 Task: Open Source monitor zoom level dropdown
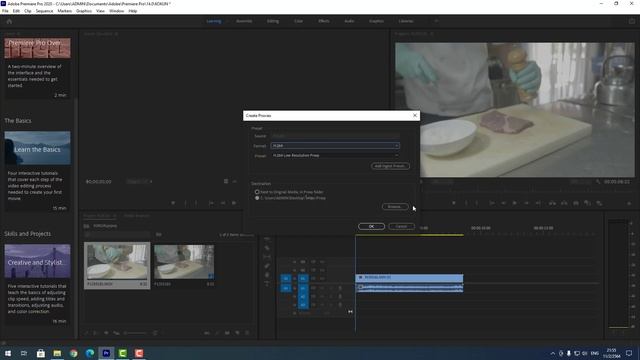[x=139, y=181]
